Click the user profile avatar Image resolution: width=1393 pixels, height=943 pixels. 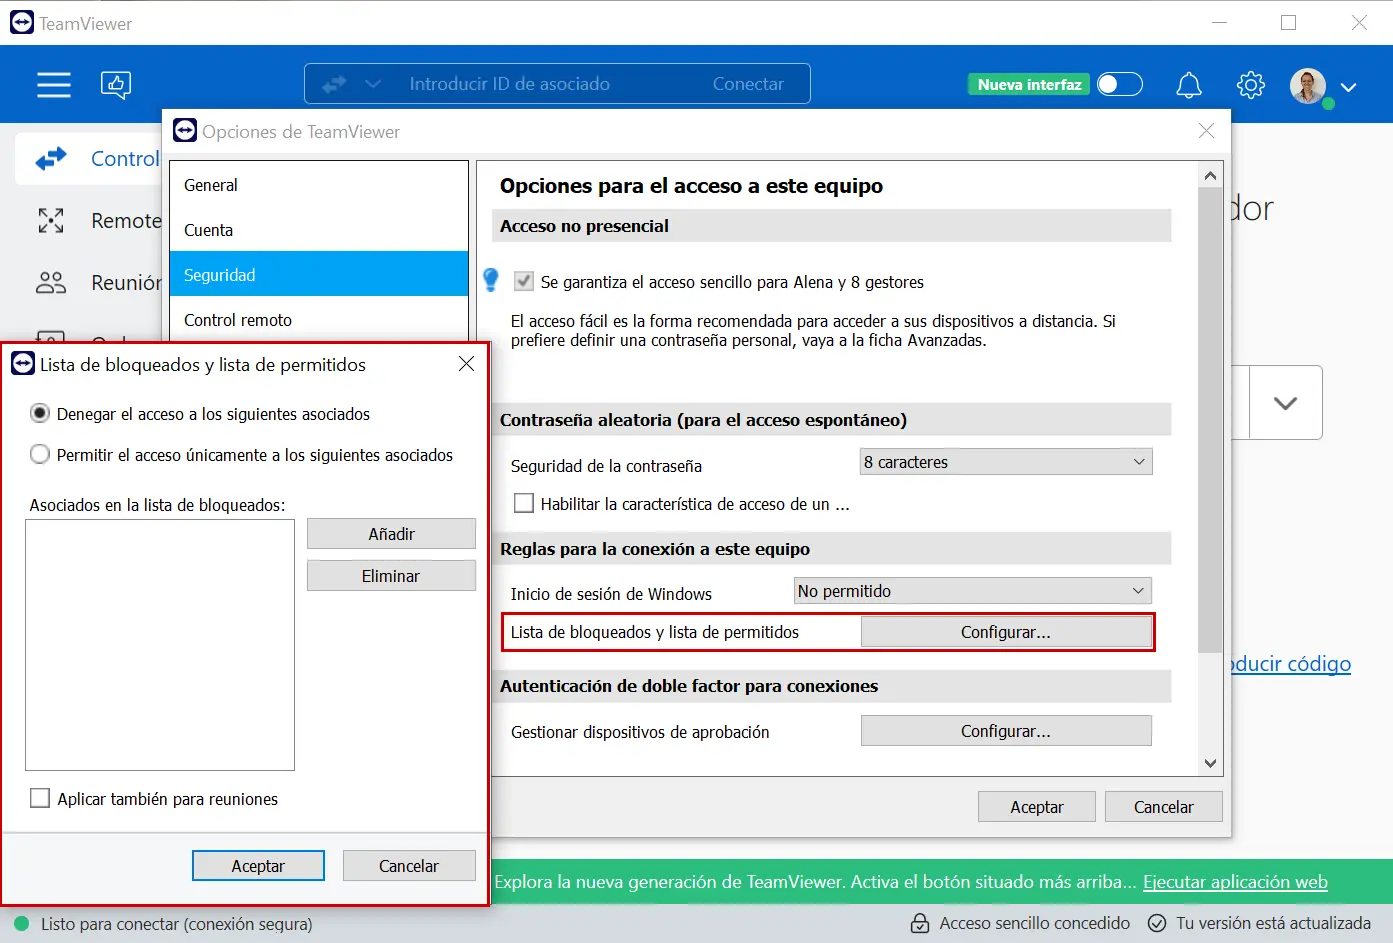coord(1308,86)
